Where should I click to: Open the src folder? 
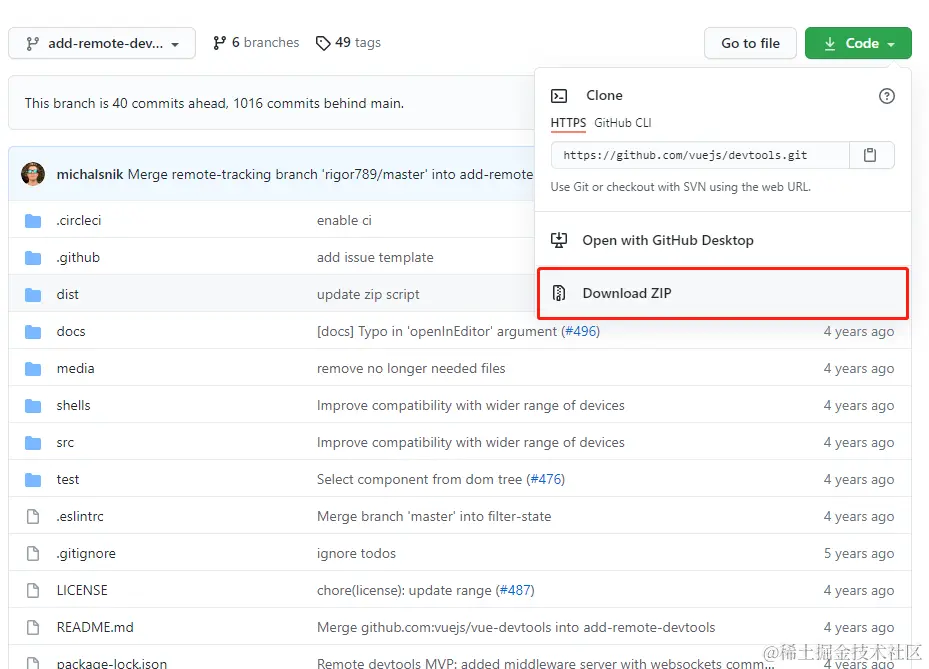click(x=65, y=443)
